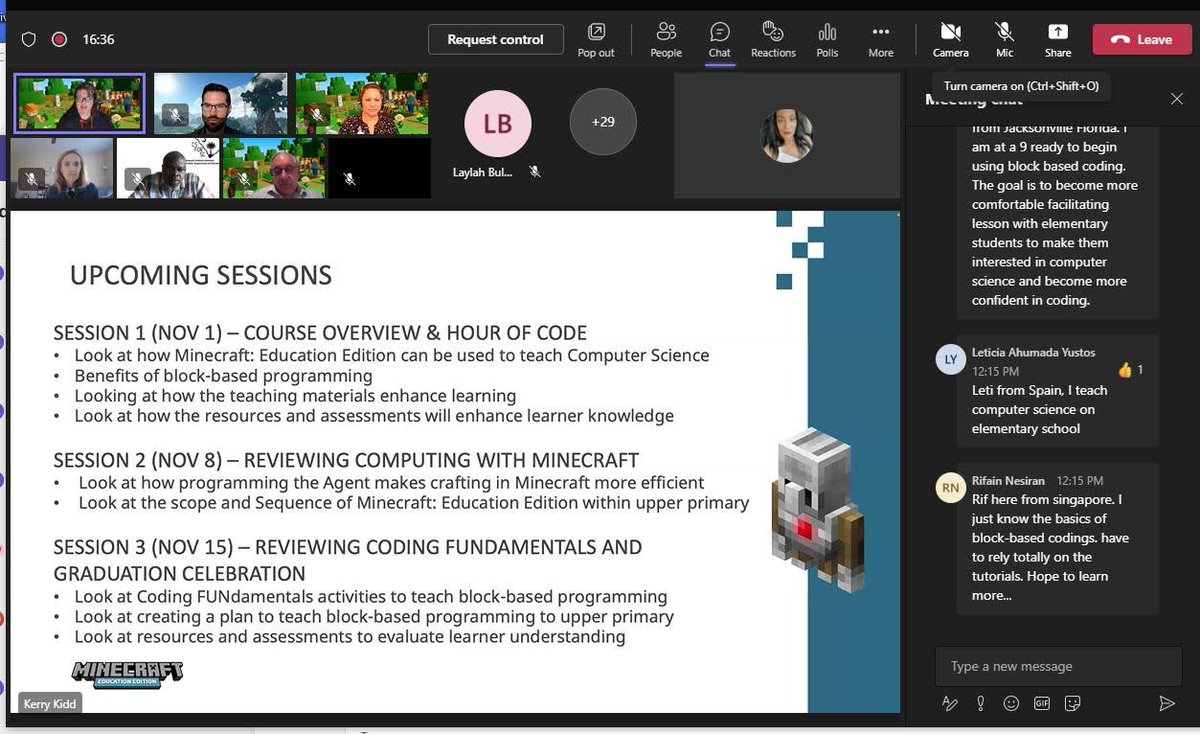Click the Request control button

(496, 39)
